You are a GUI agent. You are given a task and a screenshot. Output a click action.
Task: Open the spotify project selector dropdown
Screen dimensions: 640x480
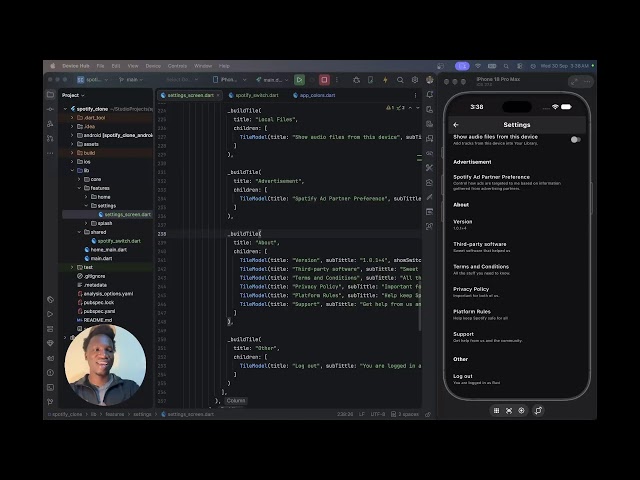[x=93, y=80]
